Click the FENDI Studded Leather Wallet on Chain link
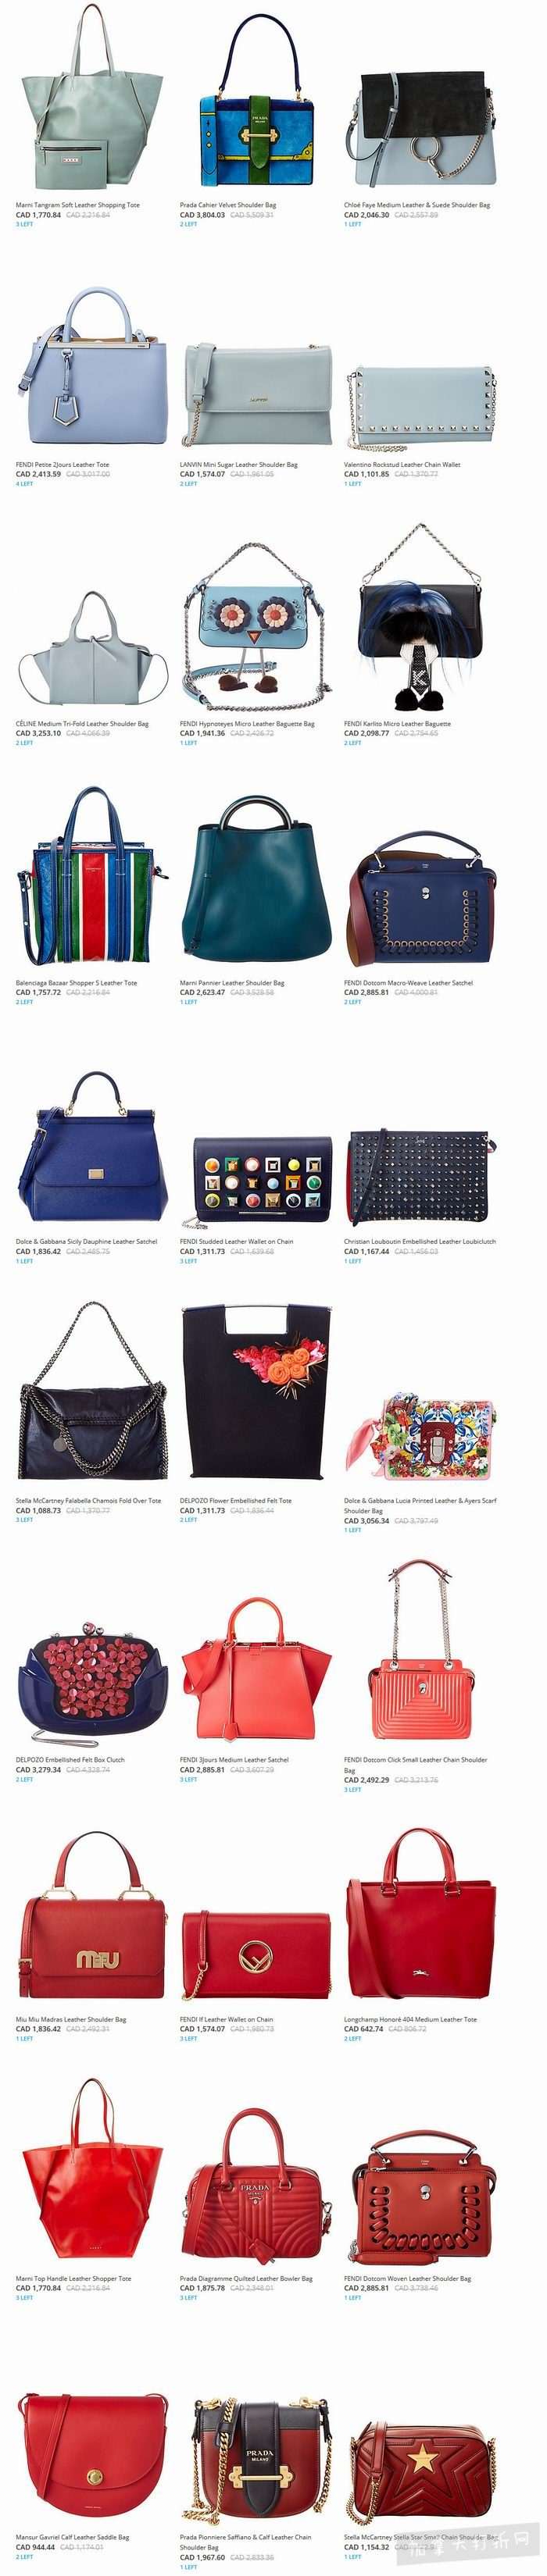This screenshot has width=547, height=2576. (x=237, y=1241)
